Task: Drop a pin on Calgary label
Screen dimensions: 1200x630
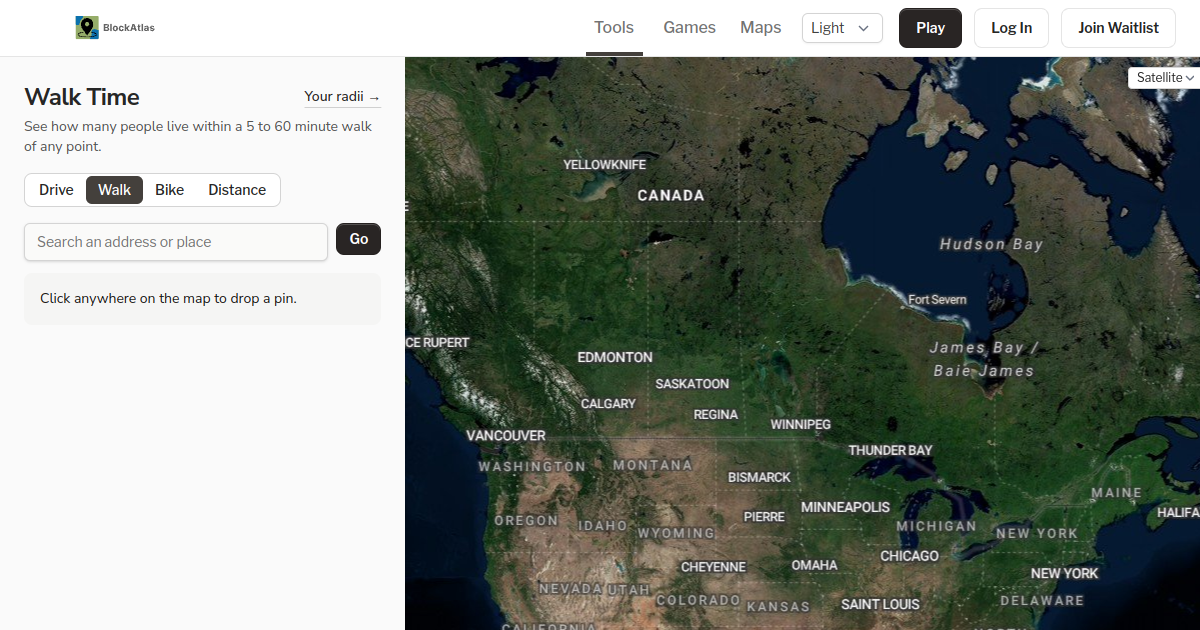Action: coord(608,404)
